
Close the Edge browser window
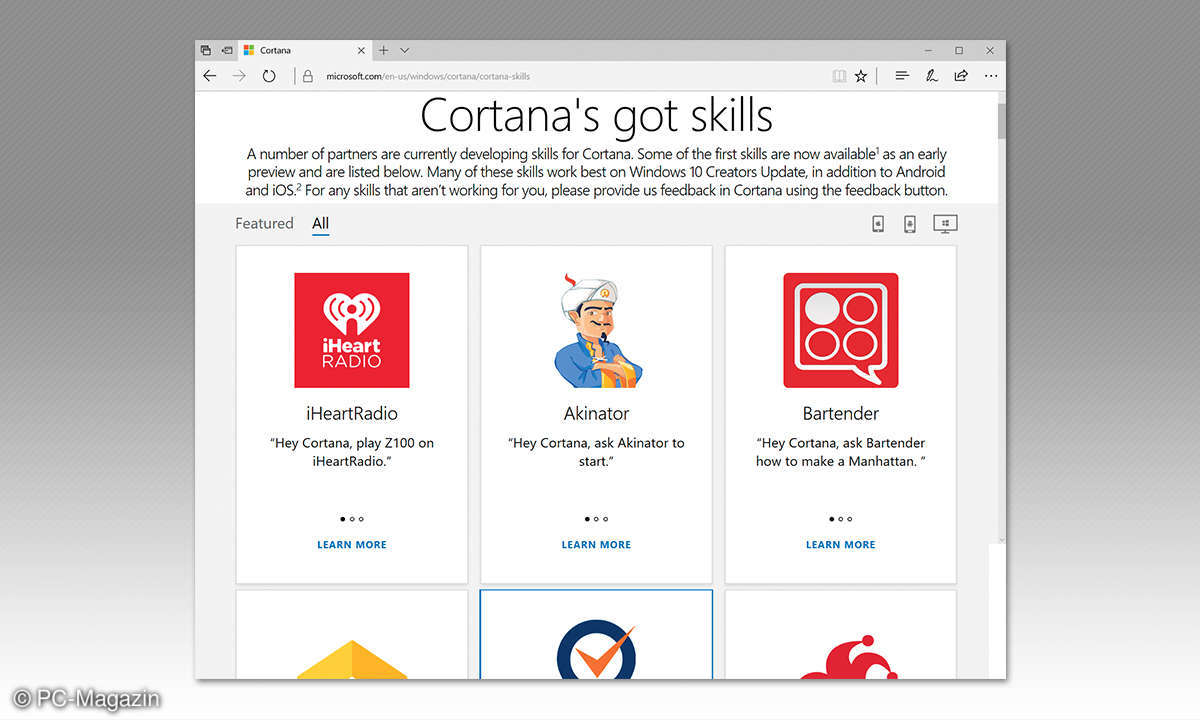[990, 50]
